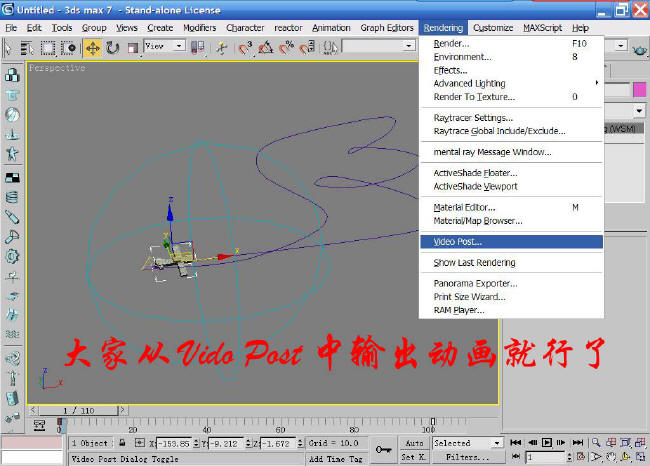Viewport: 650px width, 466px height.
Task: Click reactor star-shaped Fracture icon
Action: (12, 153)
